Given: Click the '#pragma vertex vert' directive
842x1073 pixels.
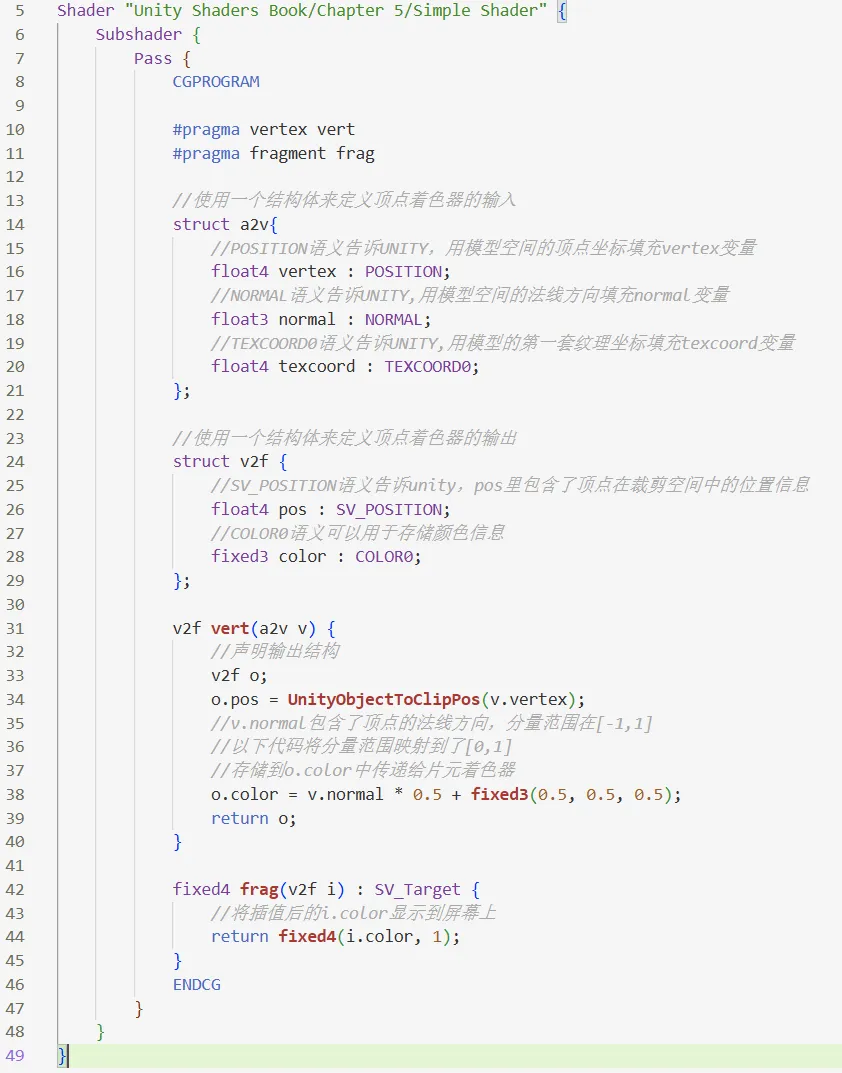Looking at the screenshot, I should pos(264,130).
